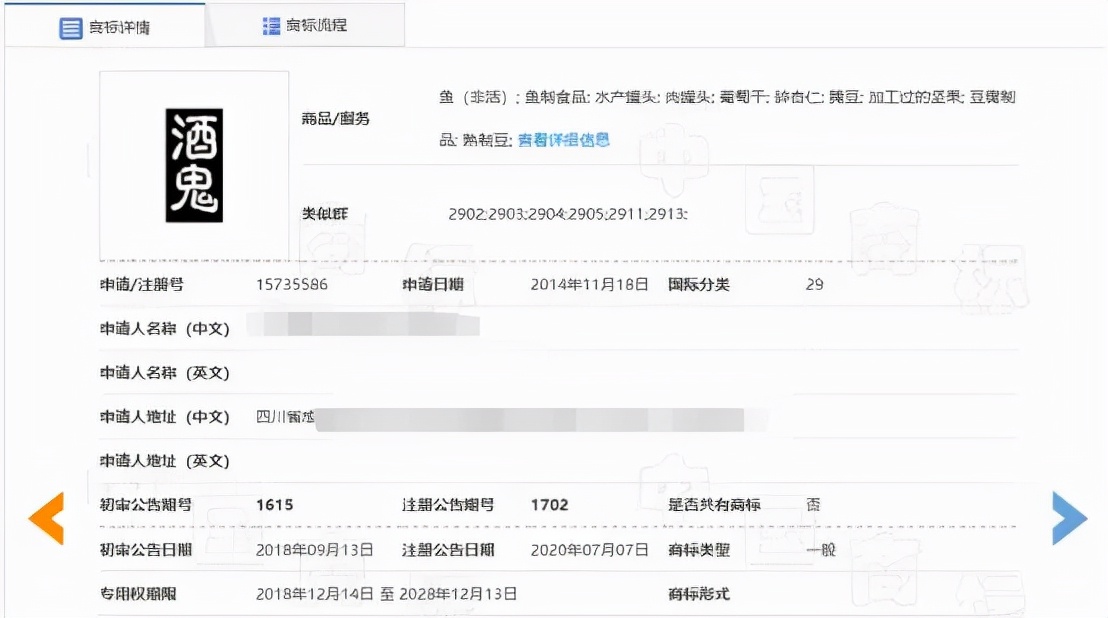The image size is (1108, 618).
Task: Click the 专用权期限 label
Action: 138,594
